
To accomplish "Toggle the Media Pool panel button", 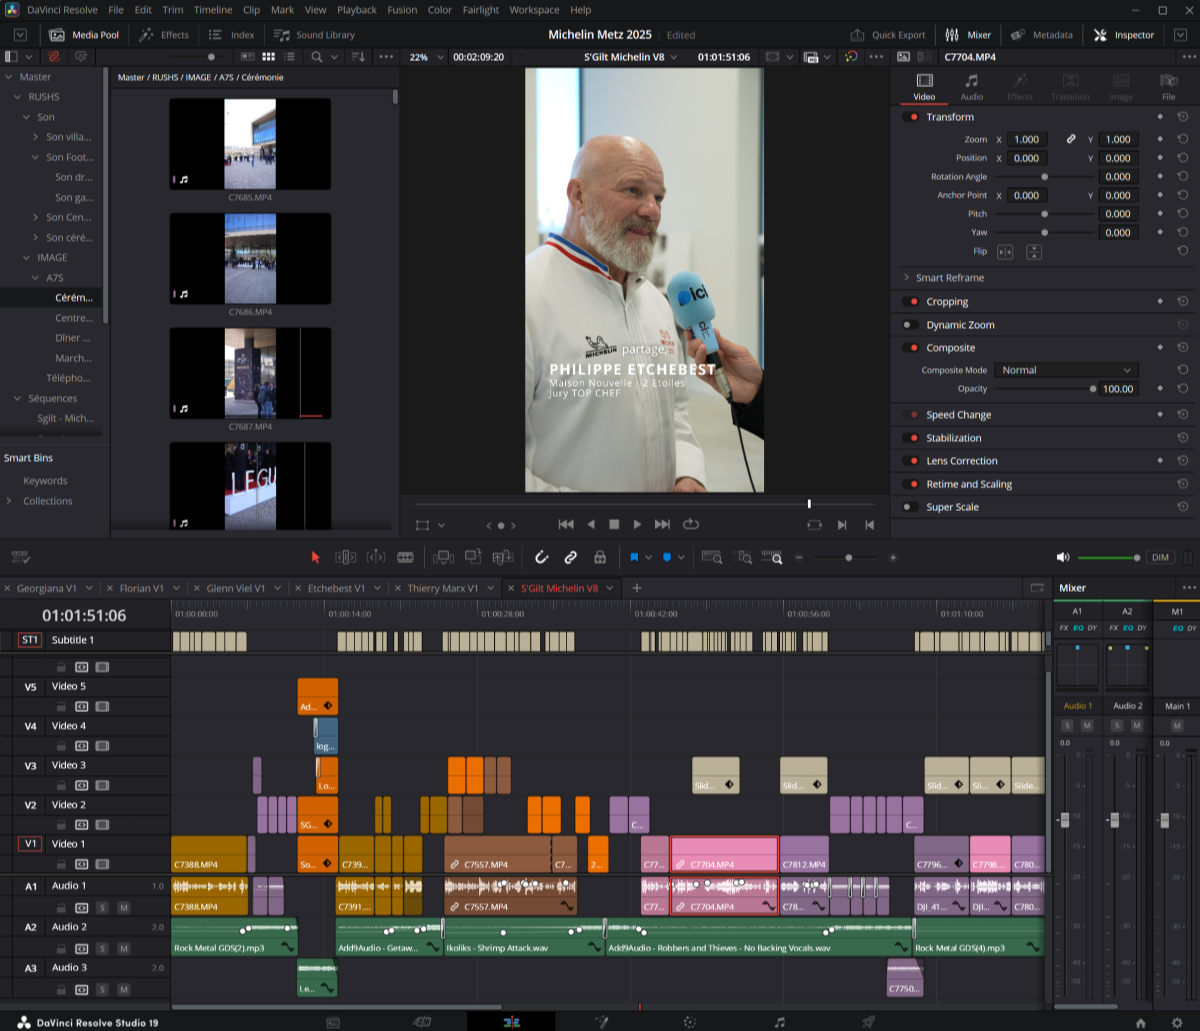I will (84, 35).
